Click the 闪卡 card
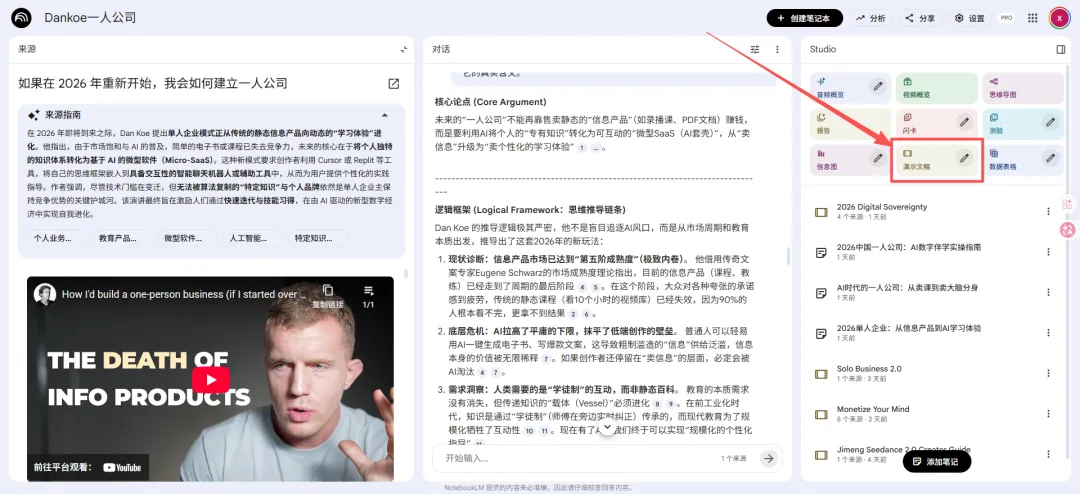Viewport: 1080px width, 494px height. pyautogui.click(x=937, y=123)
